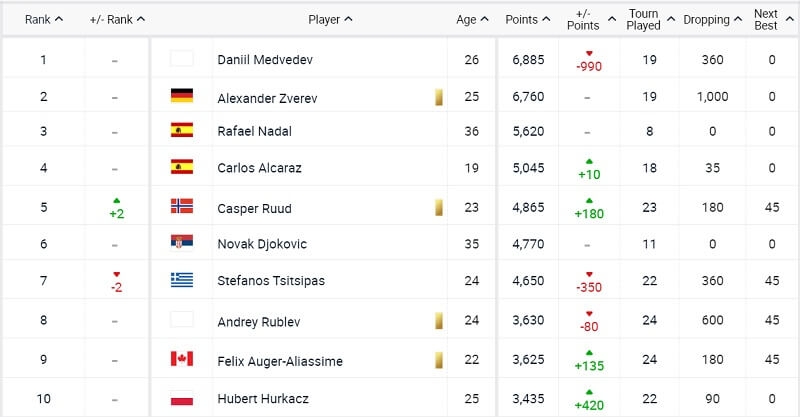Click the gold bar marker in Casper Ruud's row
This screenshot has height=417, width=800.
[x=437, y=206]
